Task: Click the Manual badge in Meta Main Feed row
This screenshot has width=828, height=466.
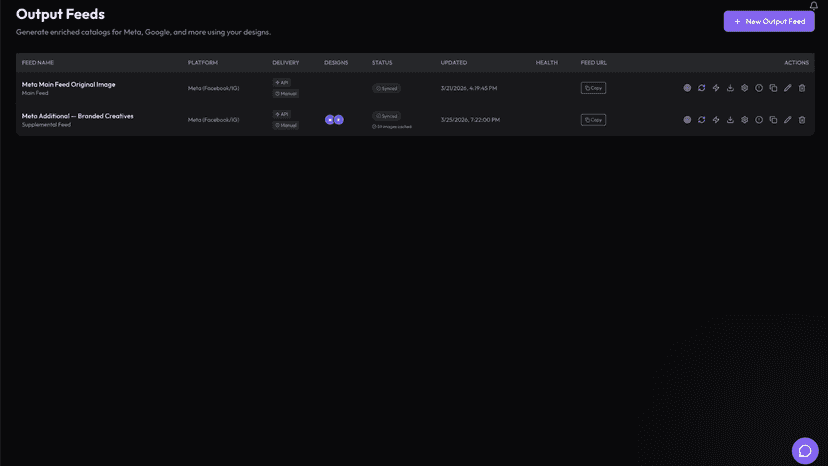Action: [286, 94]
